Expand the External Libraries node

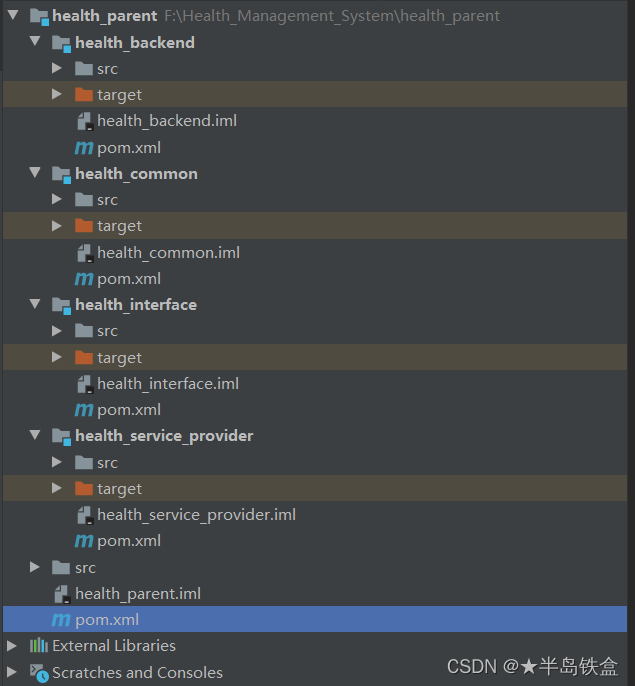12,645
